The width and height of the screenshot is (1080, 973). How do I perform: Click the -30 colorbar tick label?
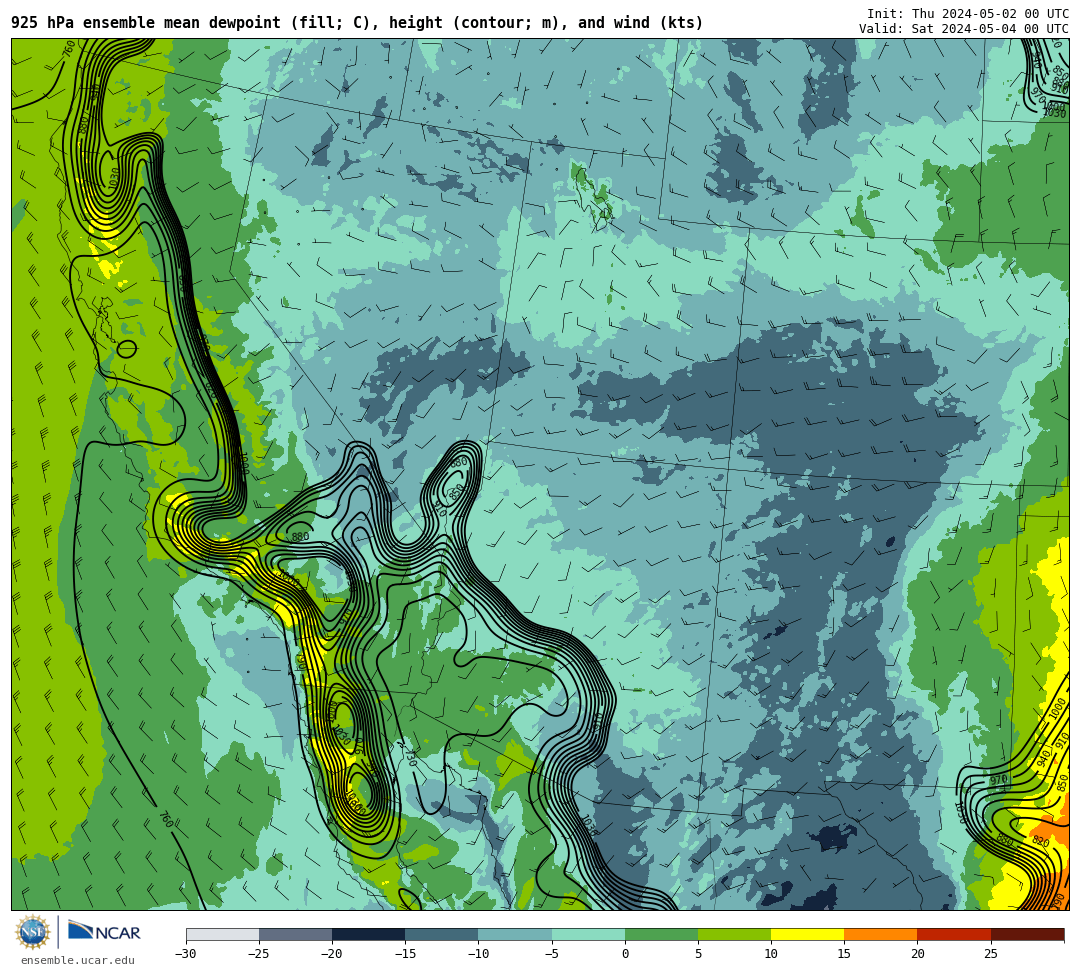click(186, 954)
